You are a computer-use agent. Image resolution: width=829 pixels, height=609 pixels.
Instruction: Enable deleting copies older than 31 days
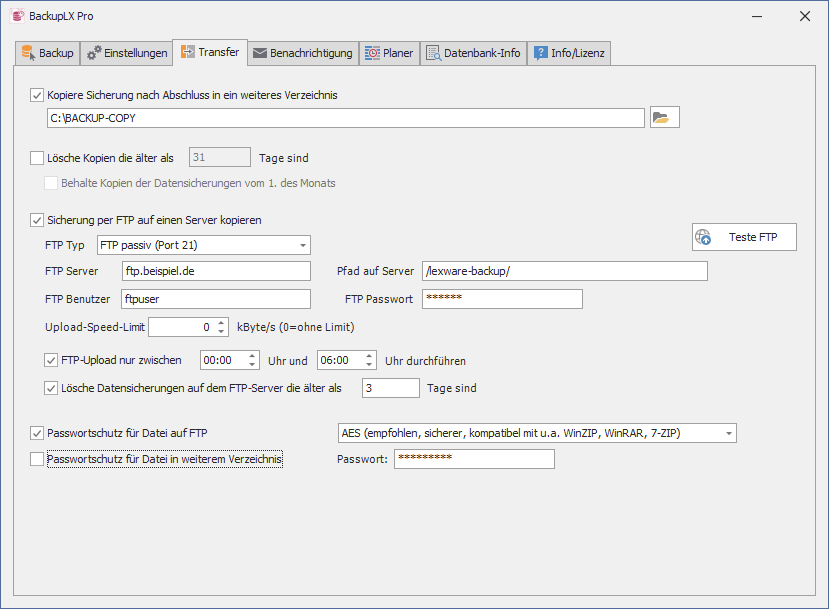tap(37, 157)
